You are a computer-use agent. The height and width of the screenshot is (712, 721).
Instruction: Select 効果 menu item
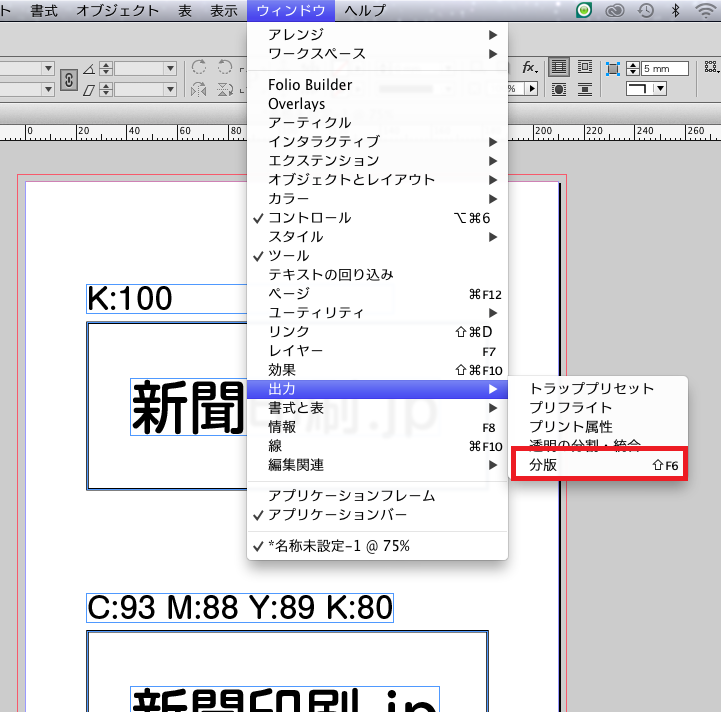coord(377,370)
